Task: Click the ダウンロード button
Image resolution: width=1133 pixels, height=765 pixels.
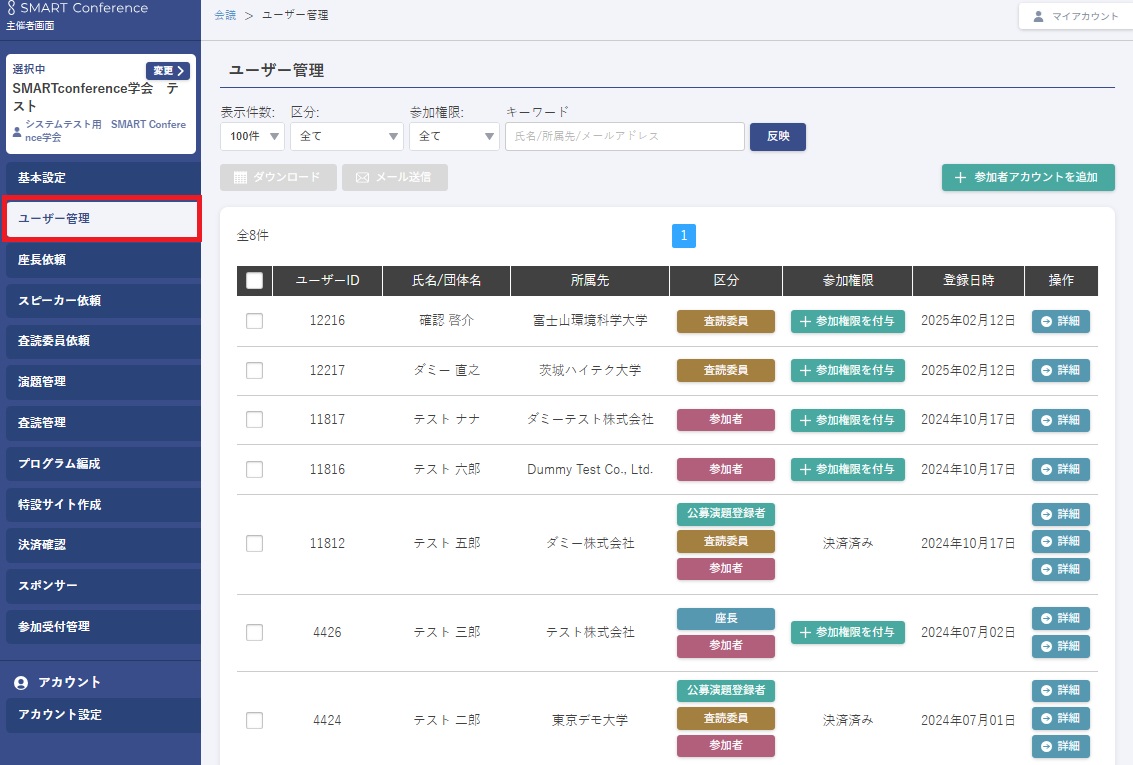Action: [x=278, y=177]
